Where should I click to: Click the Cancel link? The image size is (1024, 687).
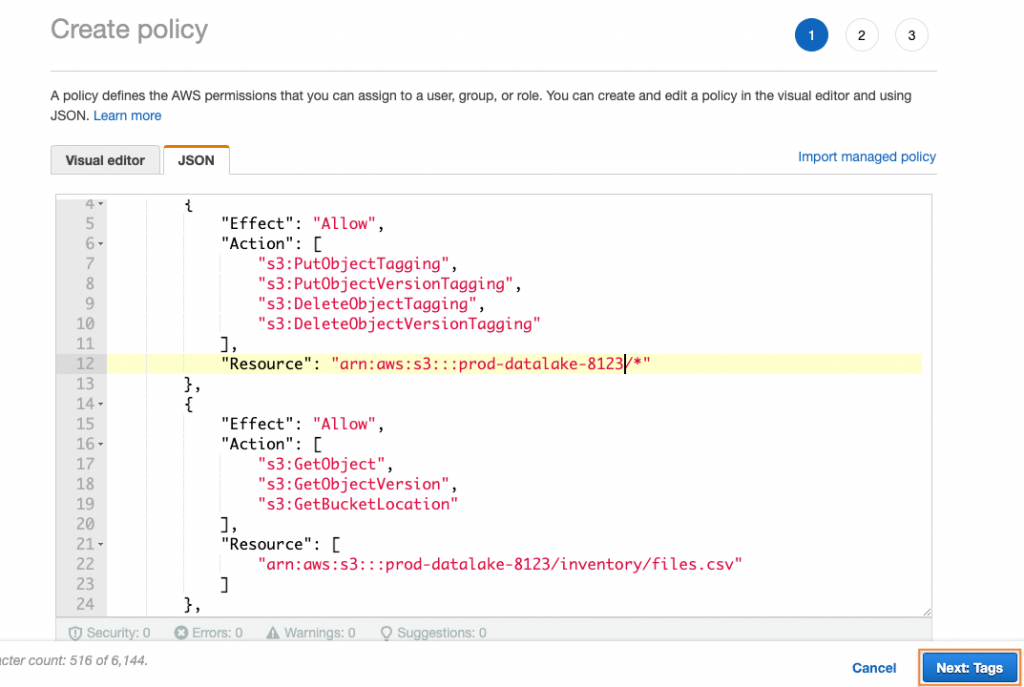point(873,668)
